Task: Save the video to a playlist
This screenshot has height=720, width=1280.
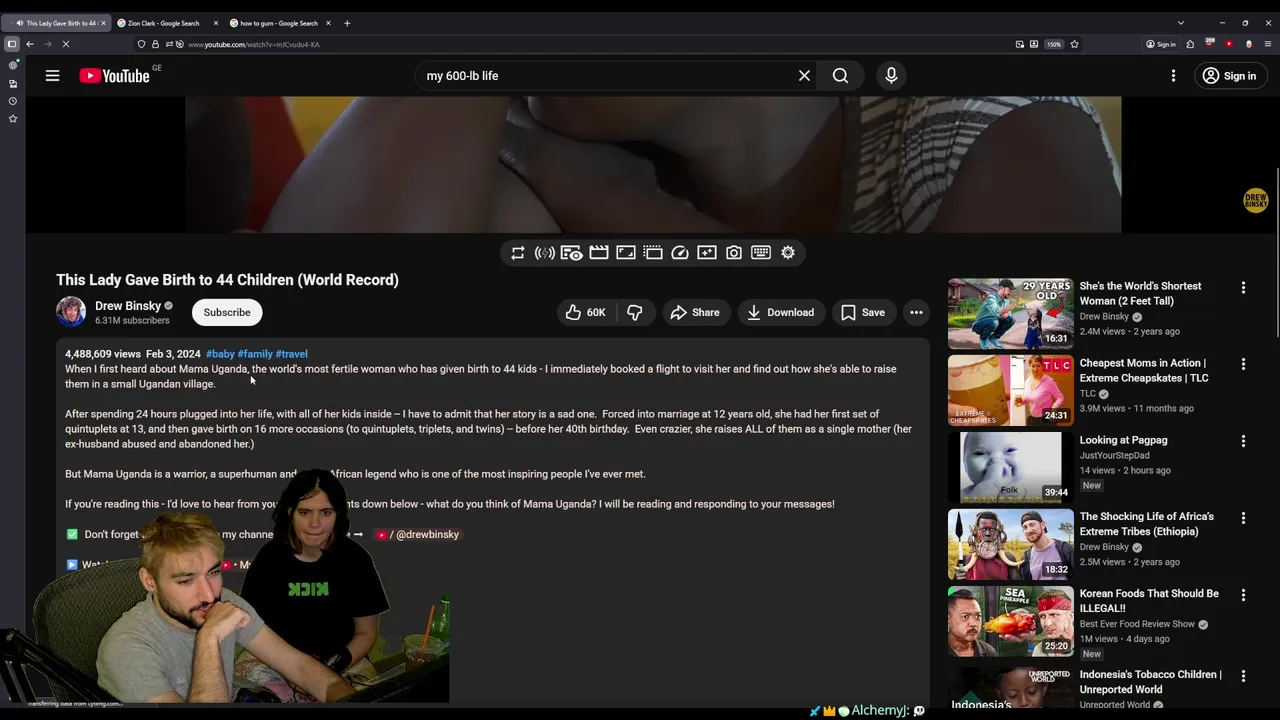Action: pos(863,312)
